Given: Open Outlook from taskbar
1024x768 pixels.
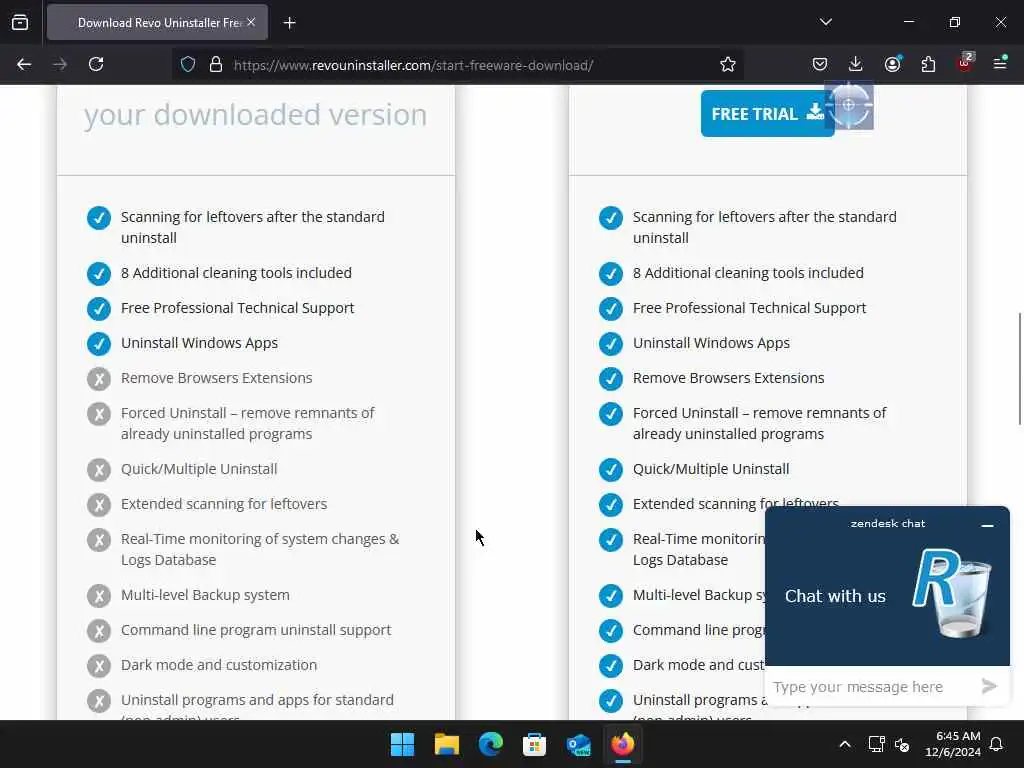Looking at the screenshot, I should click(x=579, y=744).
